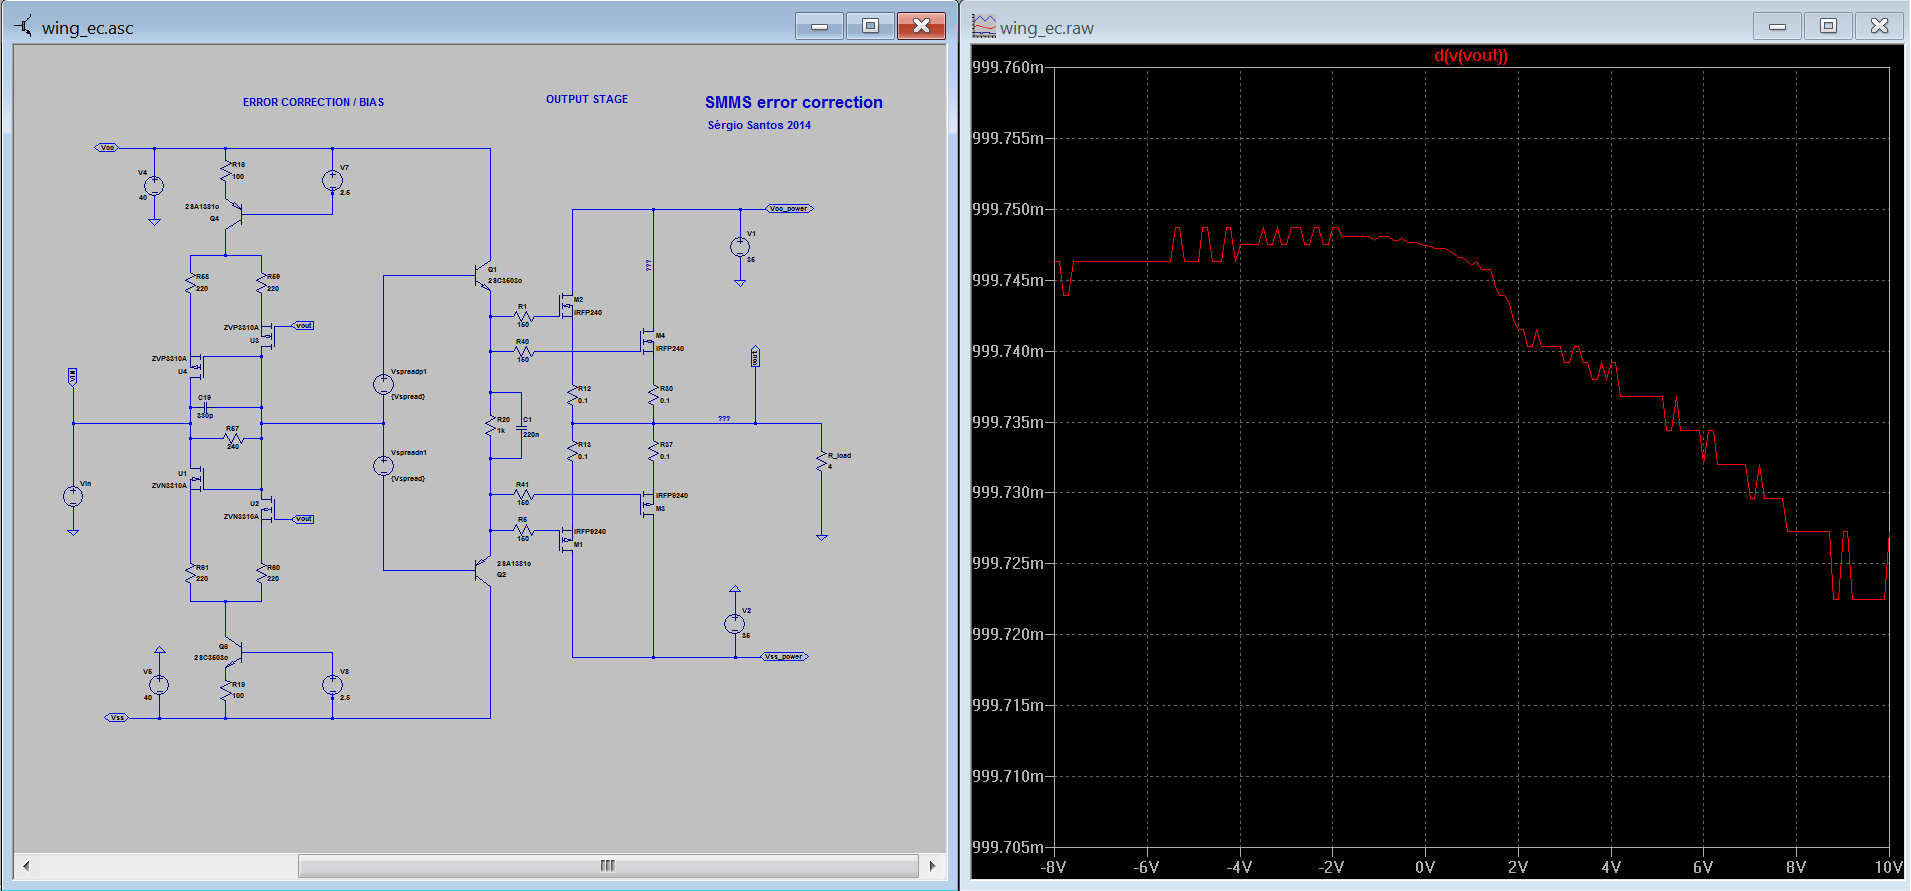Click resistor R20 1k symbol
Image resolution: width=1911 pixels, height=891 pixels.
tap(490, 426)
